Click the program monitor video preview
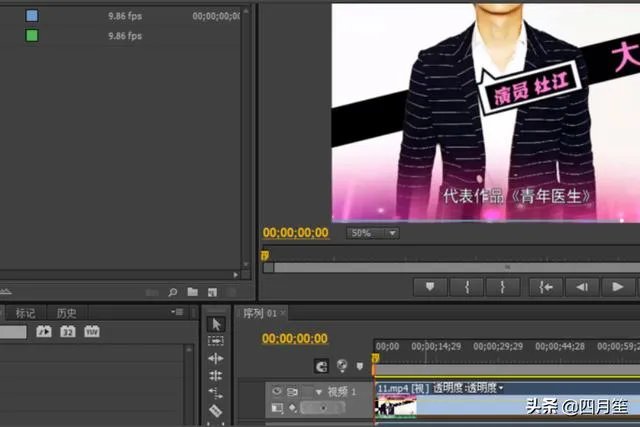The width and height of the screenshot is (640, 427). tap(486, 112)
